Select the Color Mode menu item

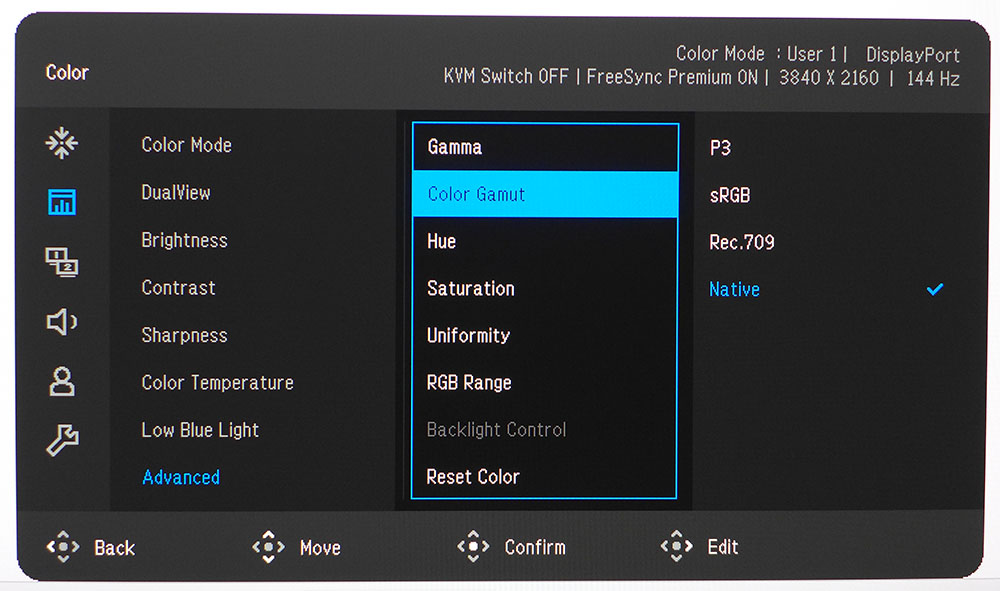[186, 145]
